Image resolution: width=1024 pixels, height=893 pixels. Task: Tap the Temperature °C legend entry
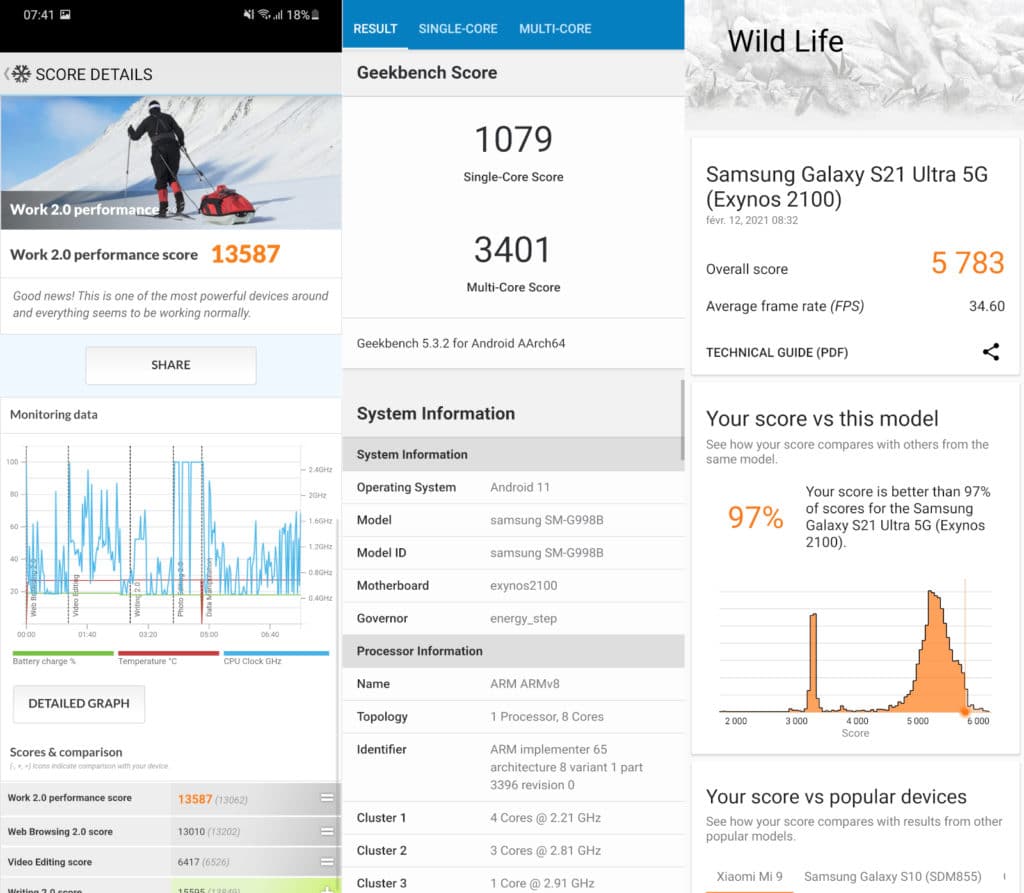tap(168, 658)
